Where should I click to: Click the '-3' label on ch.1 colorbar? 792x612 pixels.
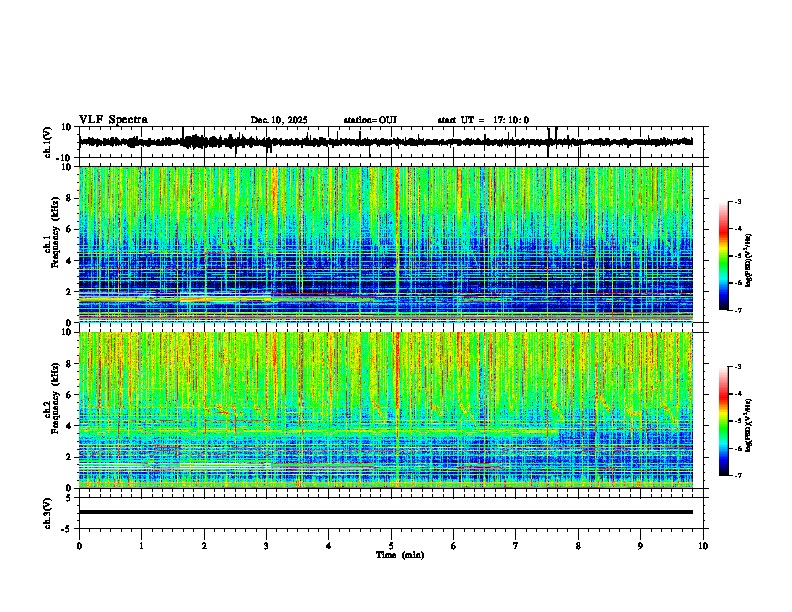(x=738, y=201)
